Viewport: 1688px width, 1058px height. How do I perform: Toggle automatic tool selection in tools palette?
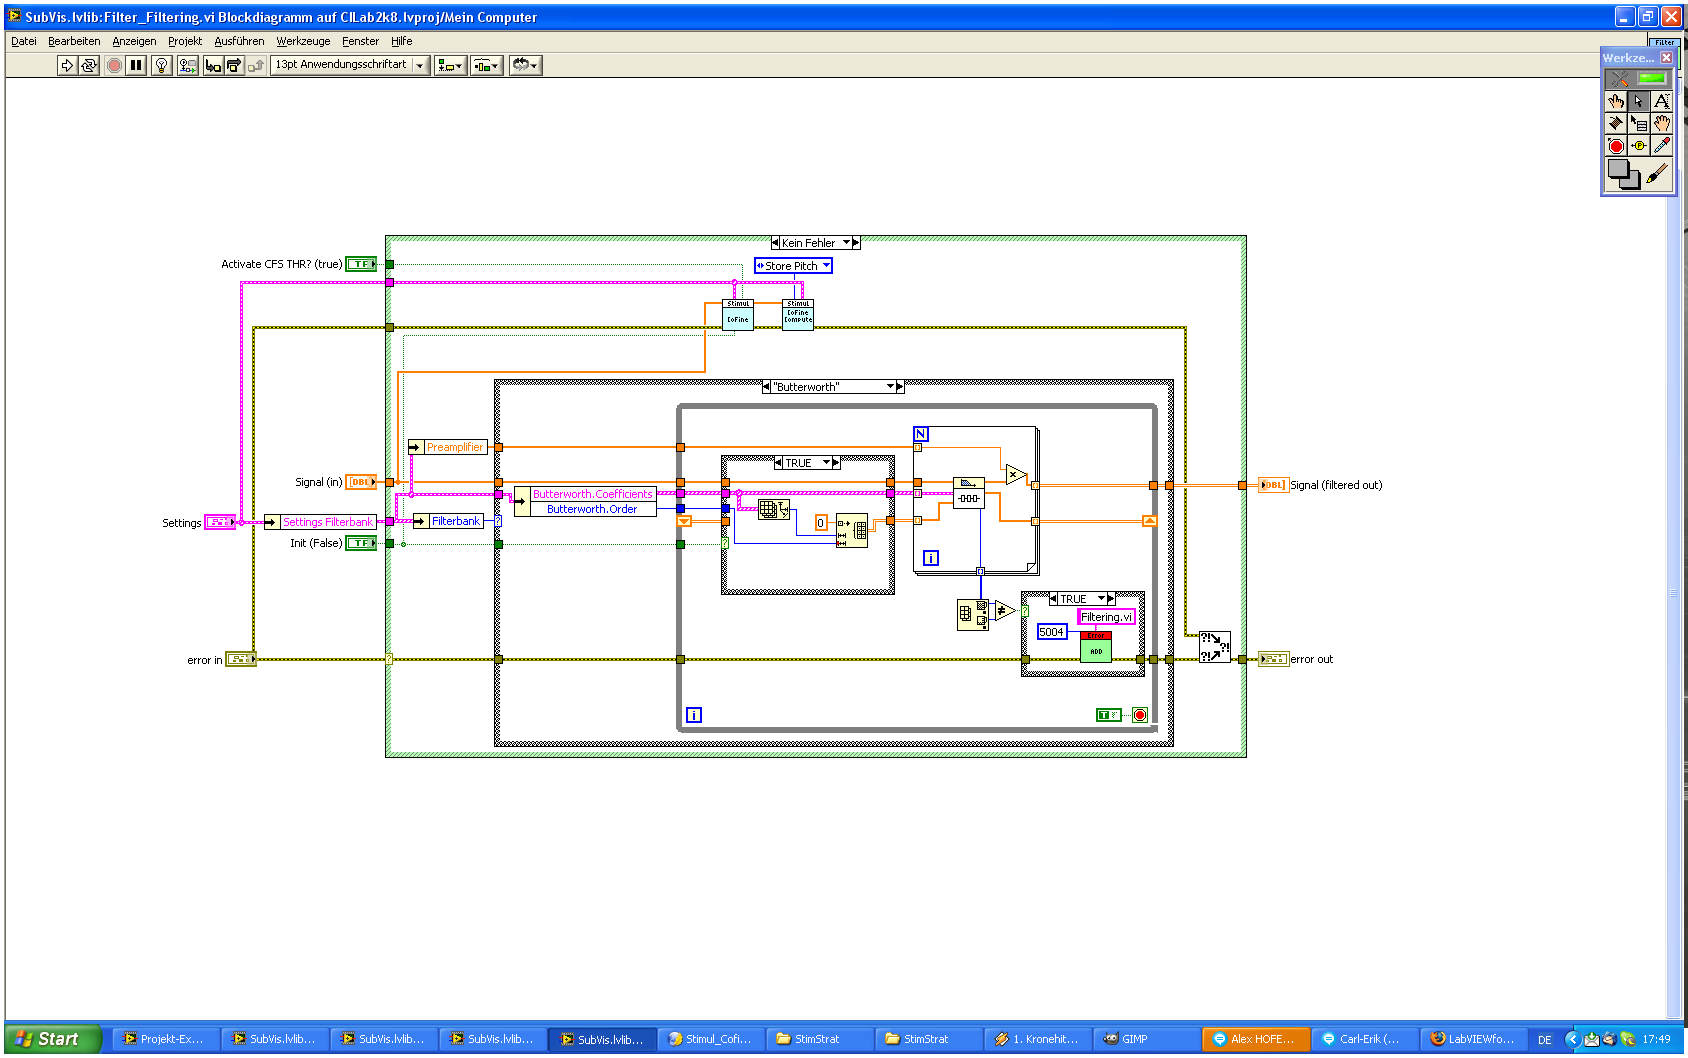tap(1638, 78)
